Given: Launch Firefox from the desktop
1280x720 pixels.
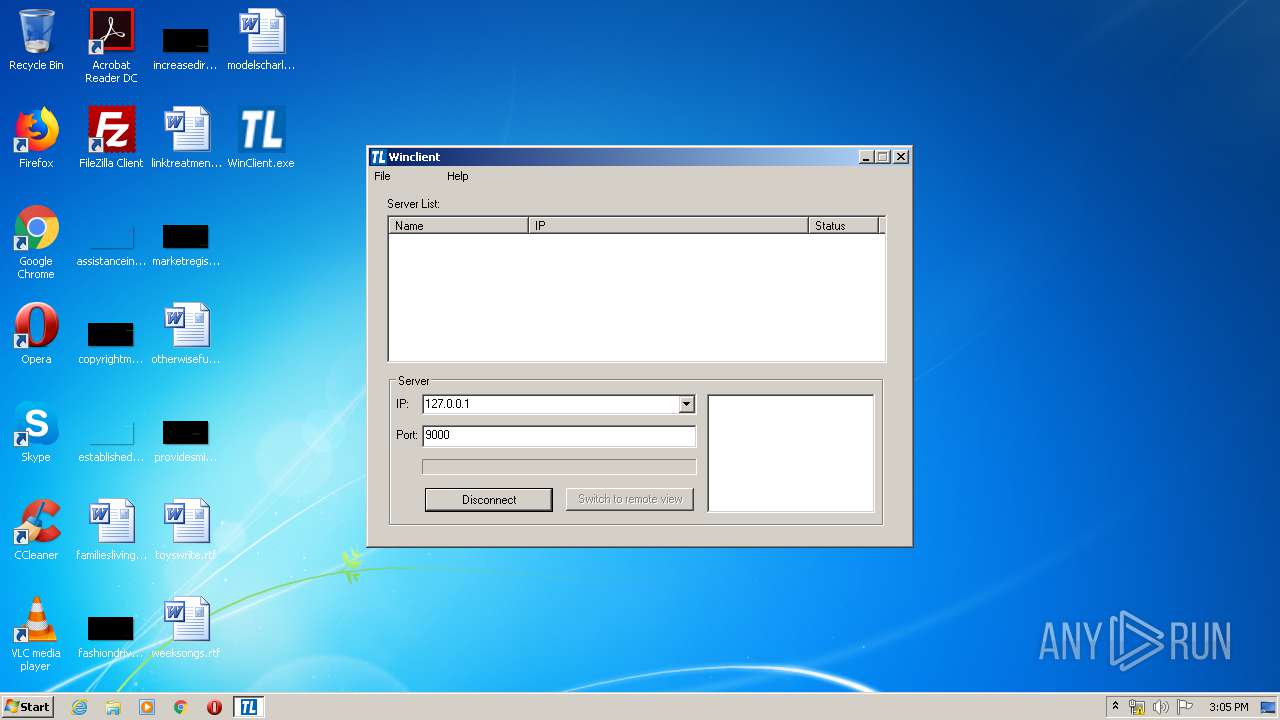Looking at the screenshot, I should coord(36,138).
